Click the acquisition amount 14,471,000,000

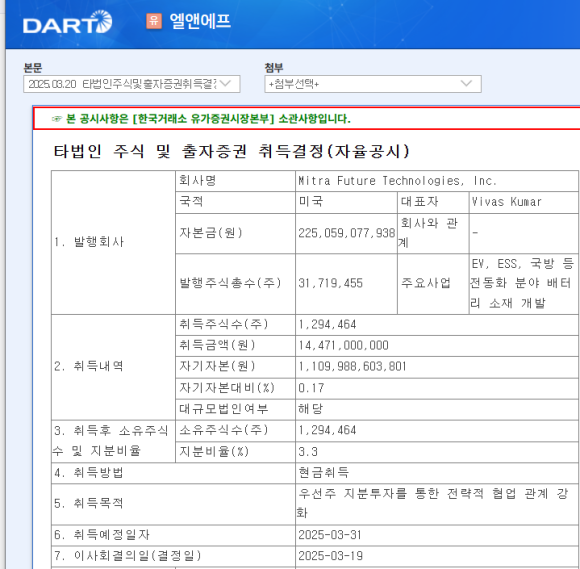(343, 346)
